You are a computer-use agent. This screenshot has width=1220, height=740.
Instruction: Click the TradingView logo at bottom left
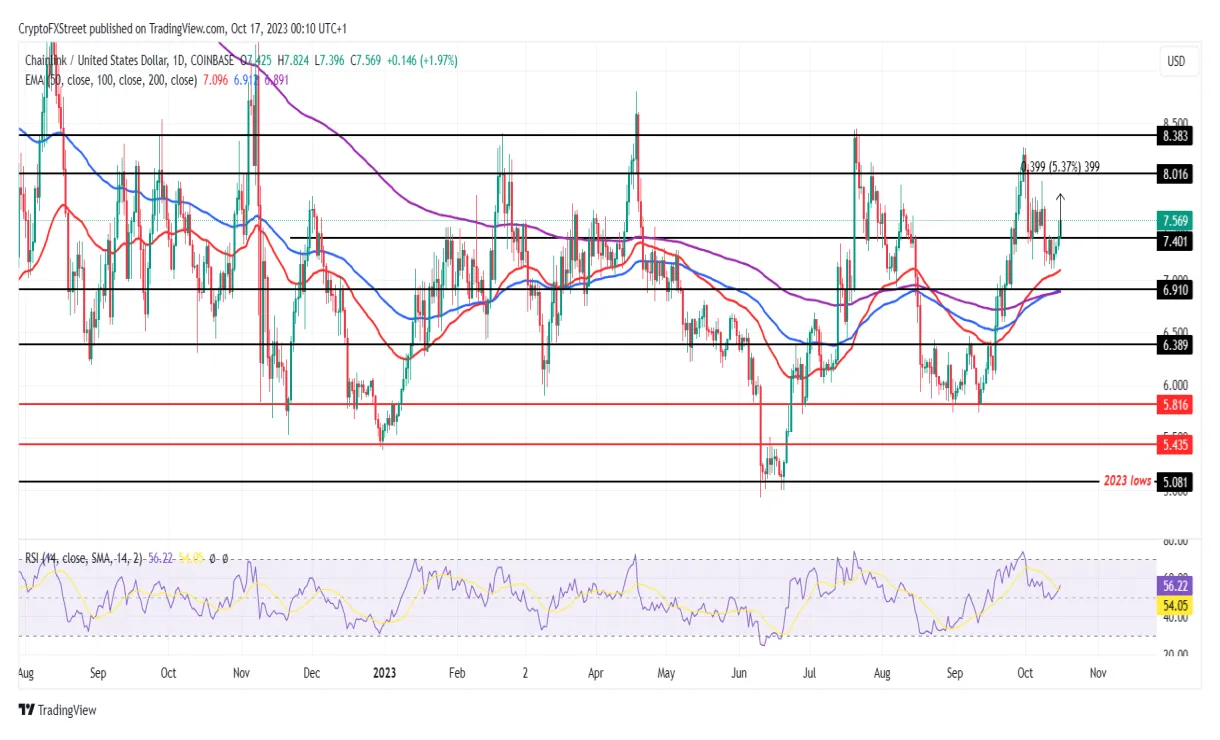point(55,710)
